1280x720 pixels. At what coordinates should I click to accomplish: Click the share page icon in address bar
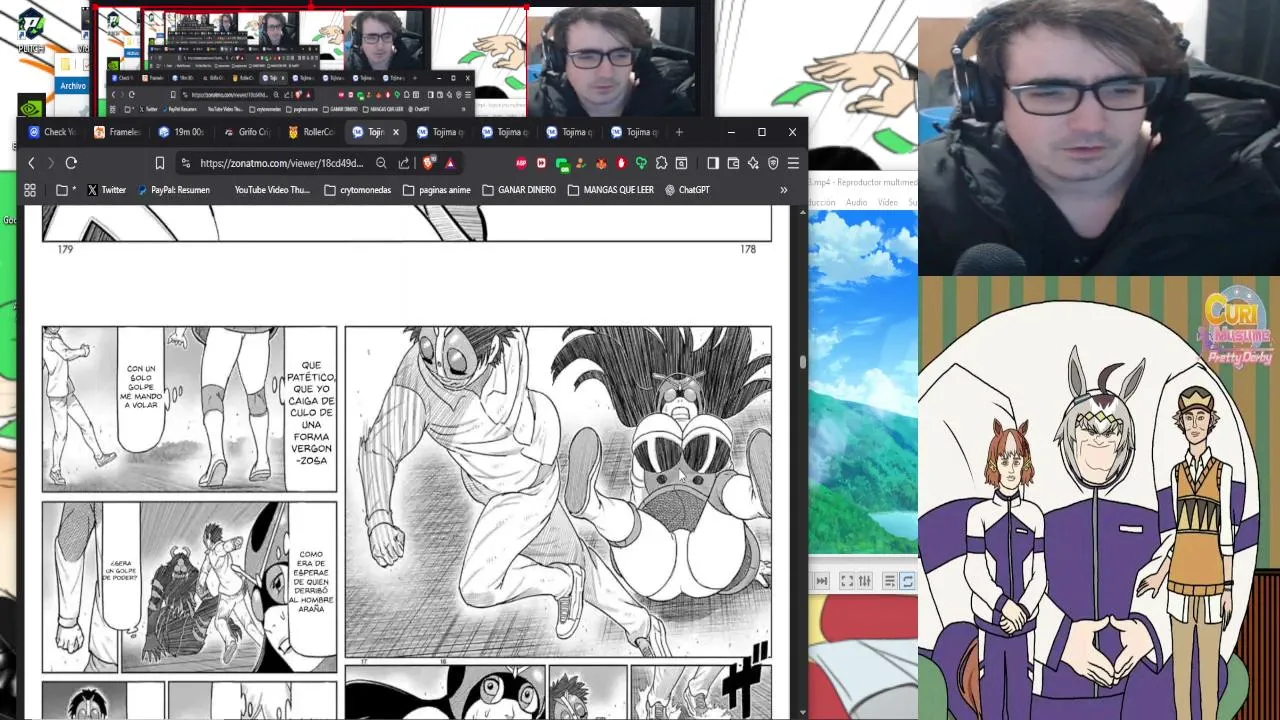pyautogui.click(x=404, y=163)
